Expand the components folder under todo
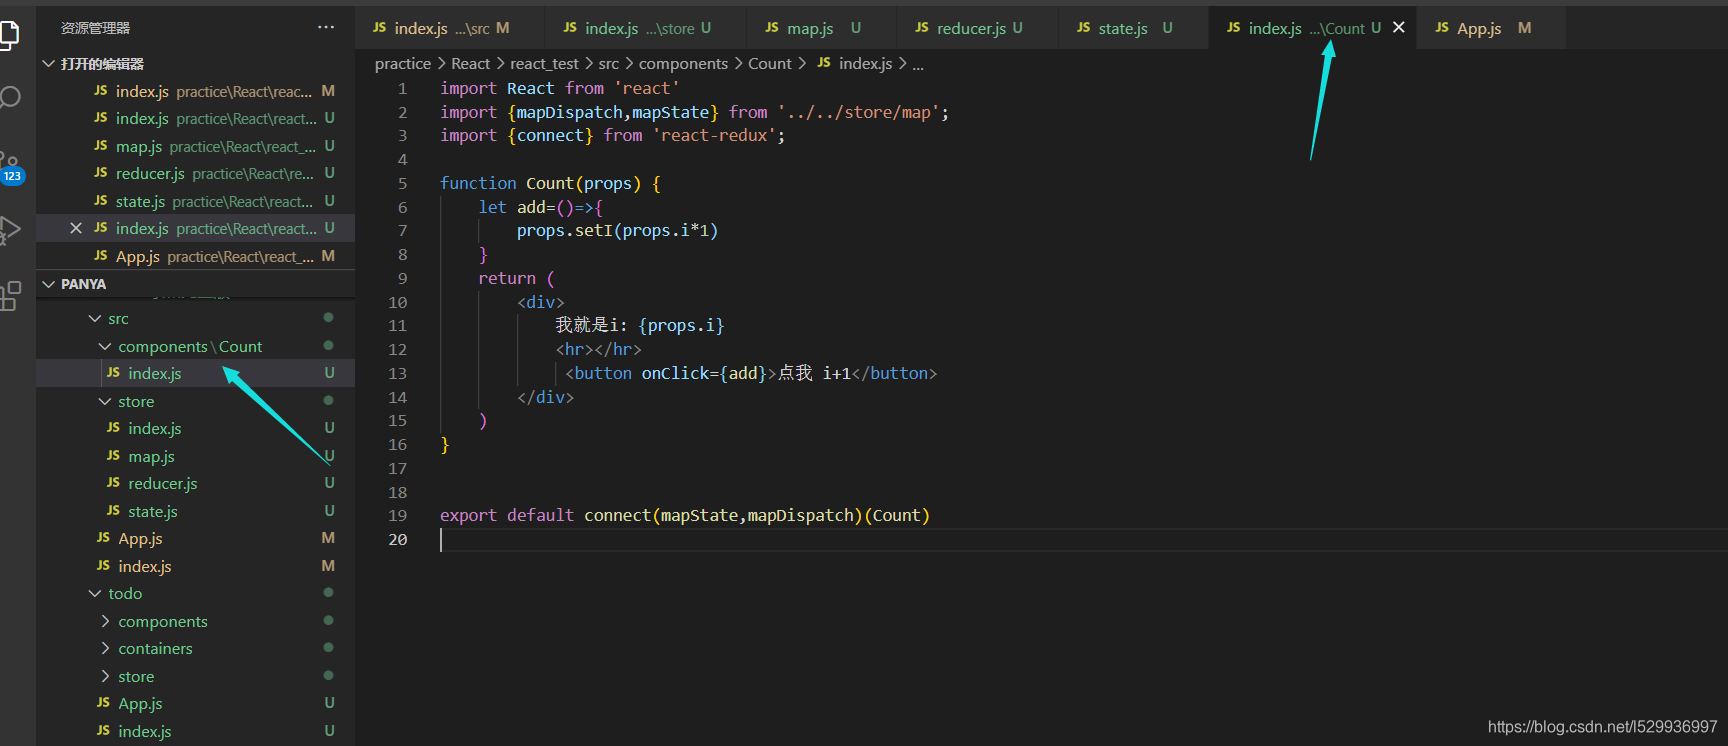The image size is (1728, 746). click(105, 621)
